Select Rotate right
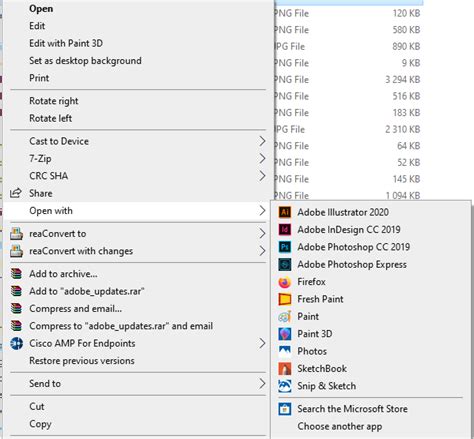The width and height of the screenshot is (474, 439). [x=54, y=101]
